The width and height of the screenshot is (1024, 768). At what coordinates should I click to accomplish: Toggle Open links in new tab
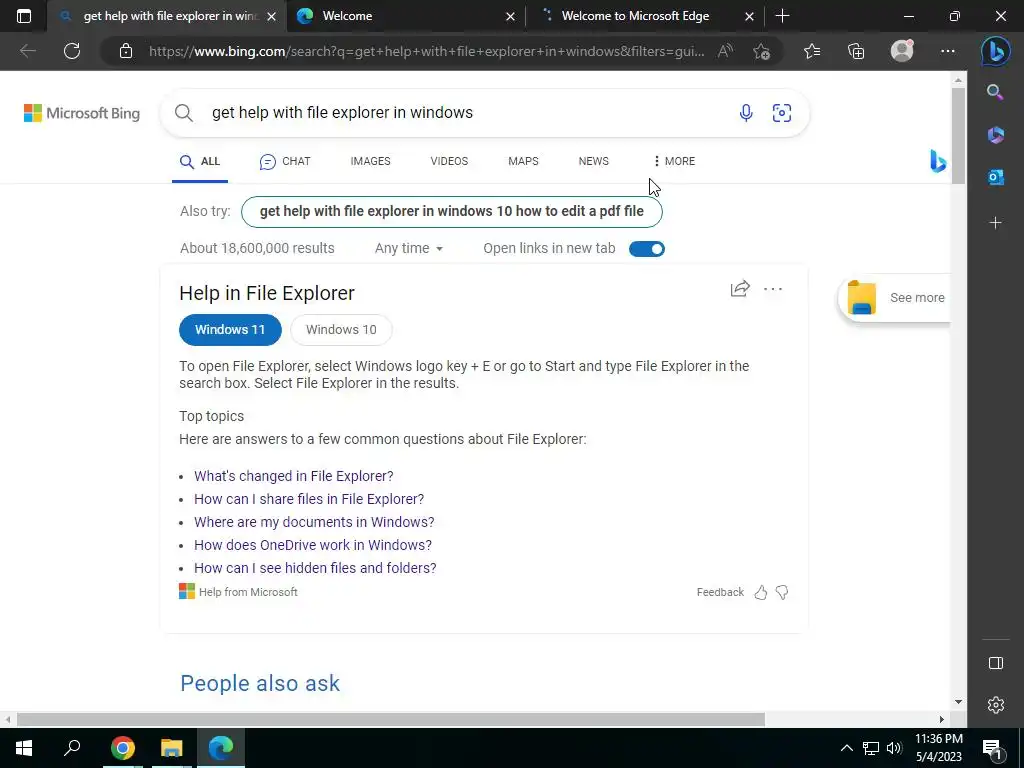point(647,249)
